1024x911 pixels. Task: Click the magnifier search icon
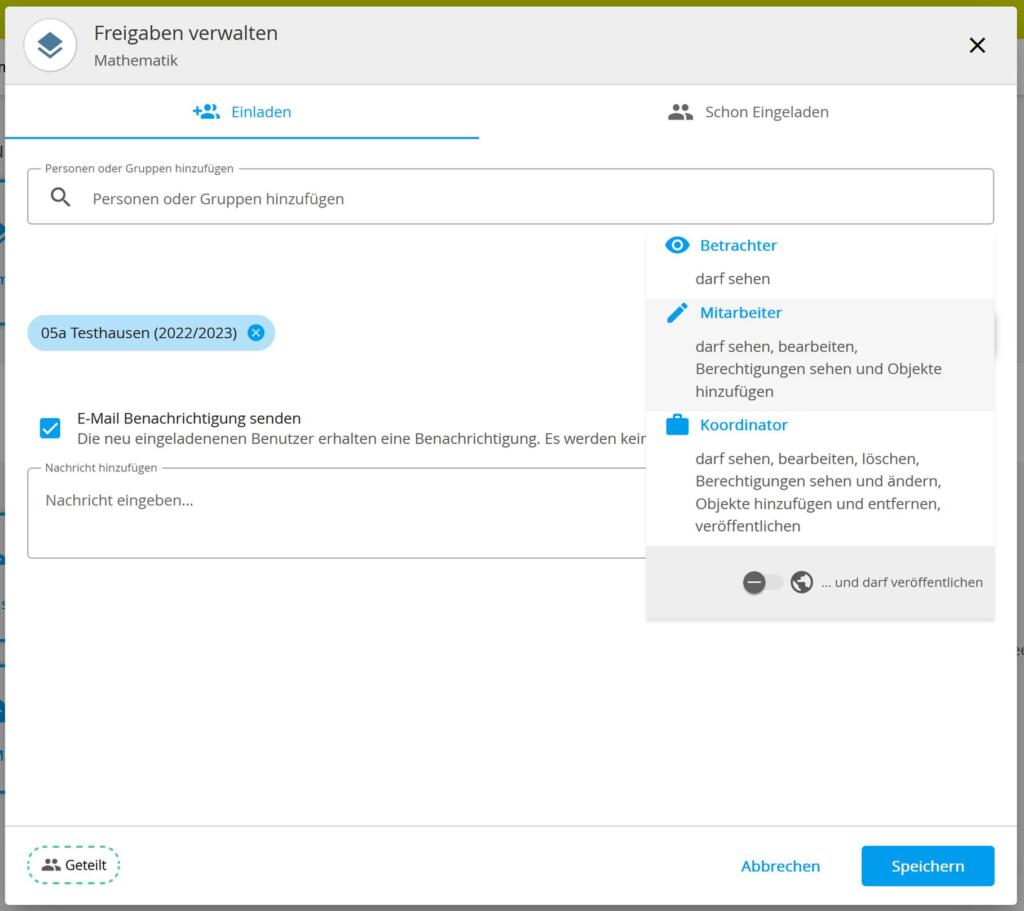pyautogui.click(x=60, y=197)
